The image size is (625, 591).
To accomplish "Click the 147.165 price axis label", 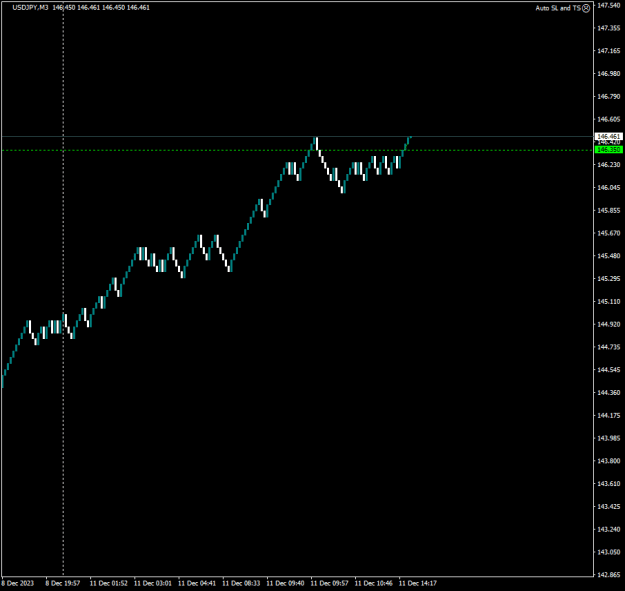I will tap(609, 51).
